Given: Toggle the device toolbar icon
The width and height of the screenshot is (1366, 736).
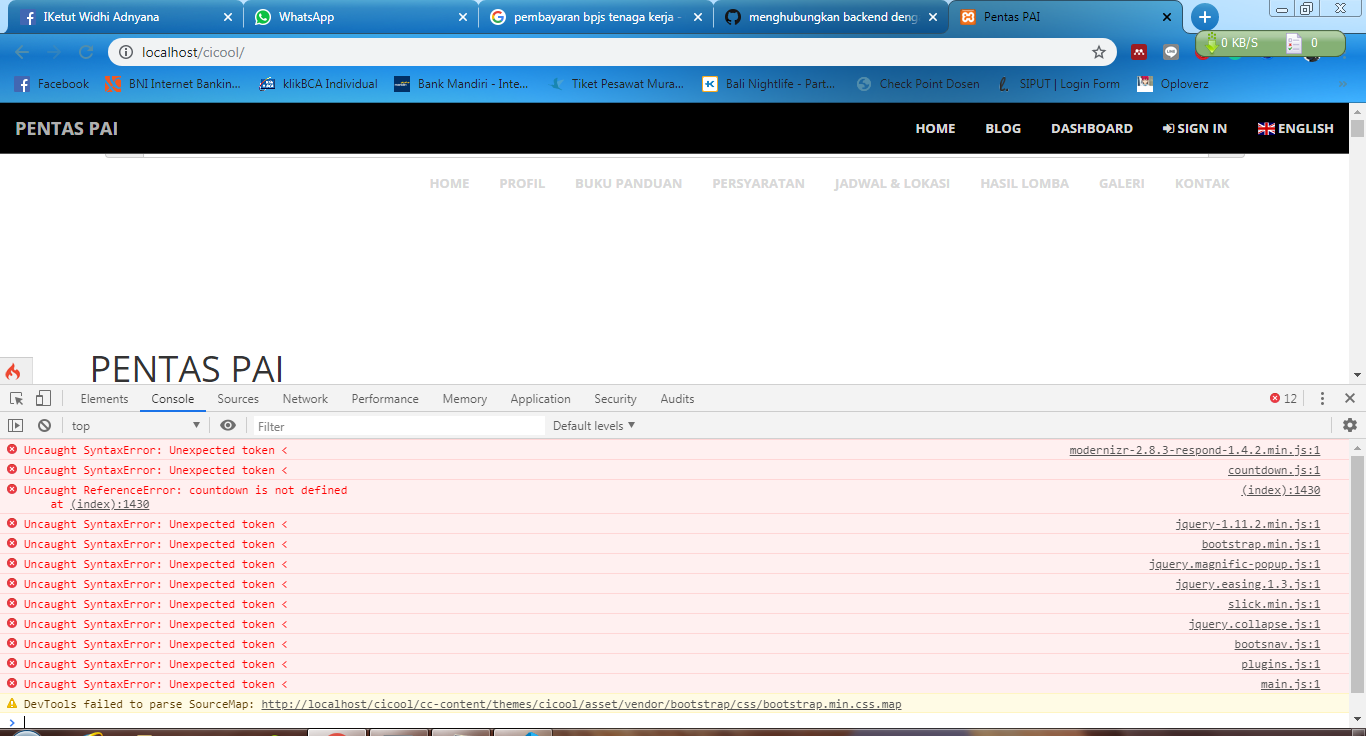Looking at the screenshot, I should pyautogui.click(x=41, y=398).
